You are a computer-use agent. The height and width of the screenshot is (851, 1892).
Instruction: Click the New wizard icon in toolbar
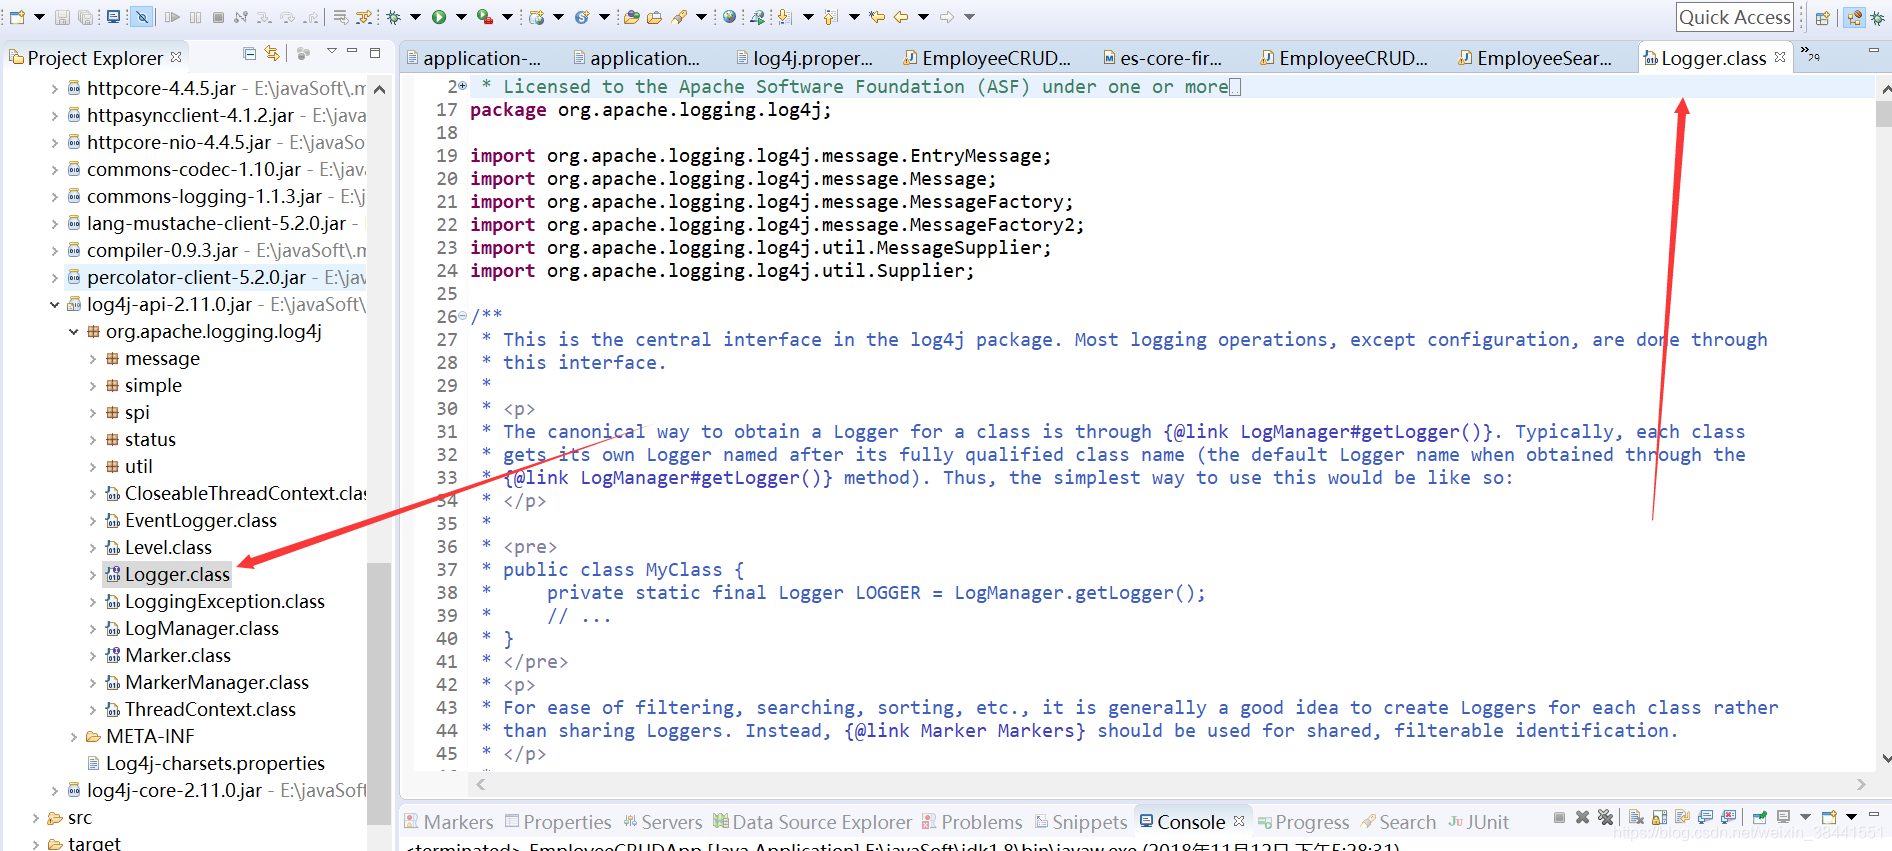click(17, 17)
